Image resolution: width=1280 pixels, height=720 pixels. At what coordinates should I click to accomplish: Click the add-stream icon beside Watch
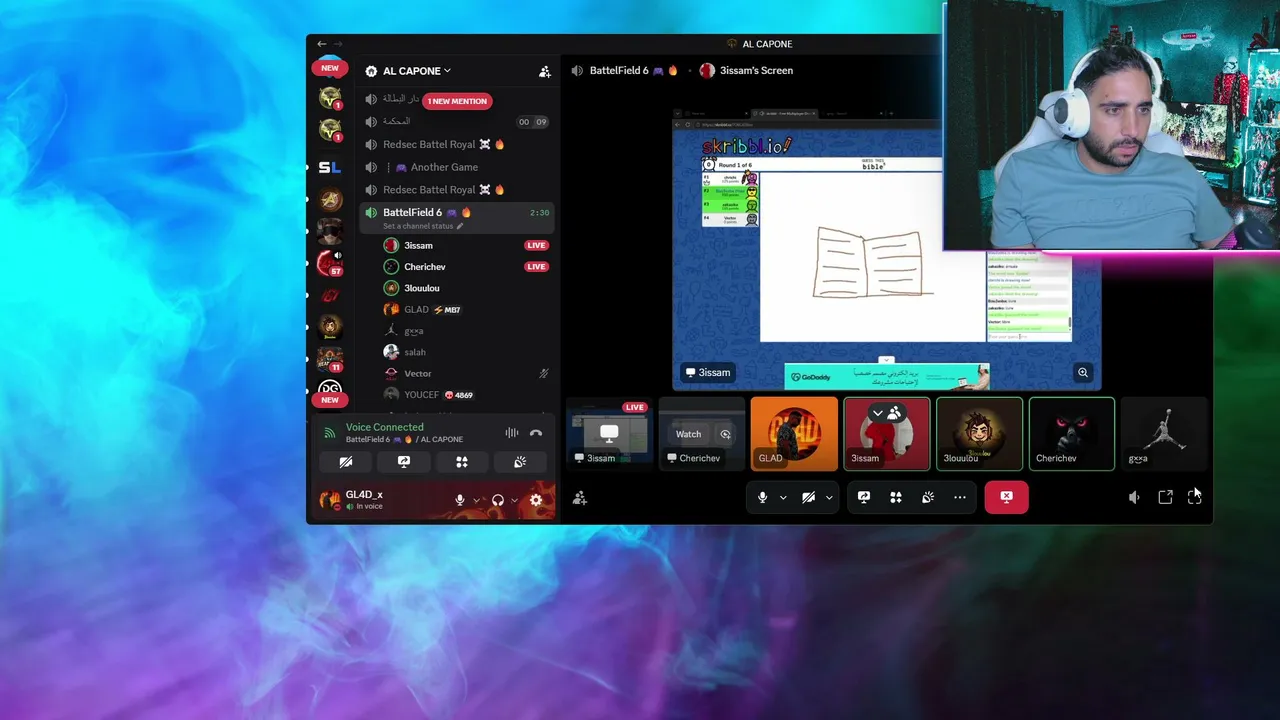pyautogui.click(x=726, y=434)
